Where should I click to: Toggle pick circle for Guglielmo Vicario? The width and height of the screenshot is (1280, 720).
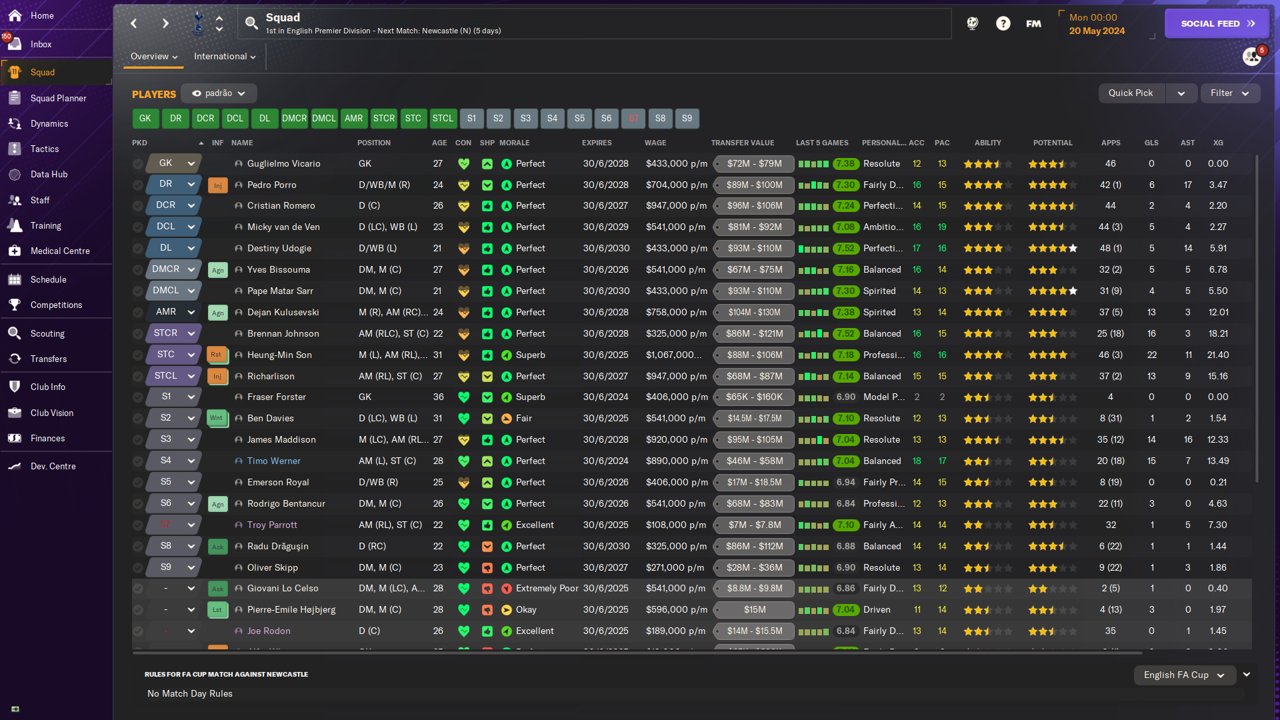[138, 164]
